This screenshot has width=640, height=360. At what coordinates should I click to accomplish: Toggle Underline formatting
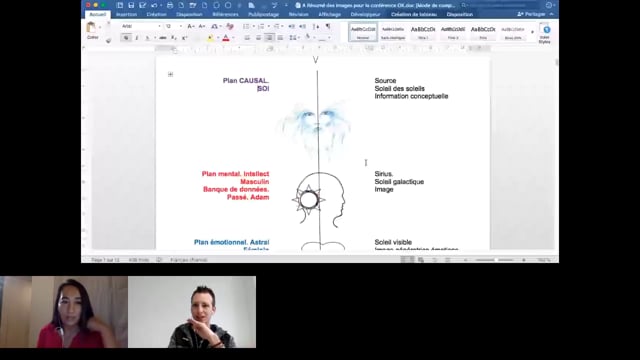(x=147, y=38)
